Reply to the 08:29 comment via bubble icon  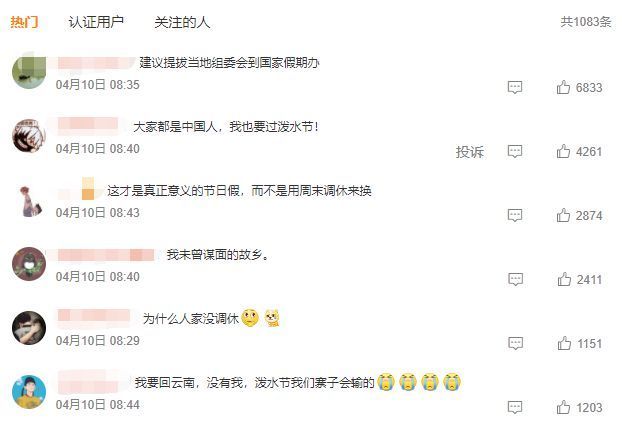point(515,343)
